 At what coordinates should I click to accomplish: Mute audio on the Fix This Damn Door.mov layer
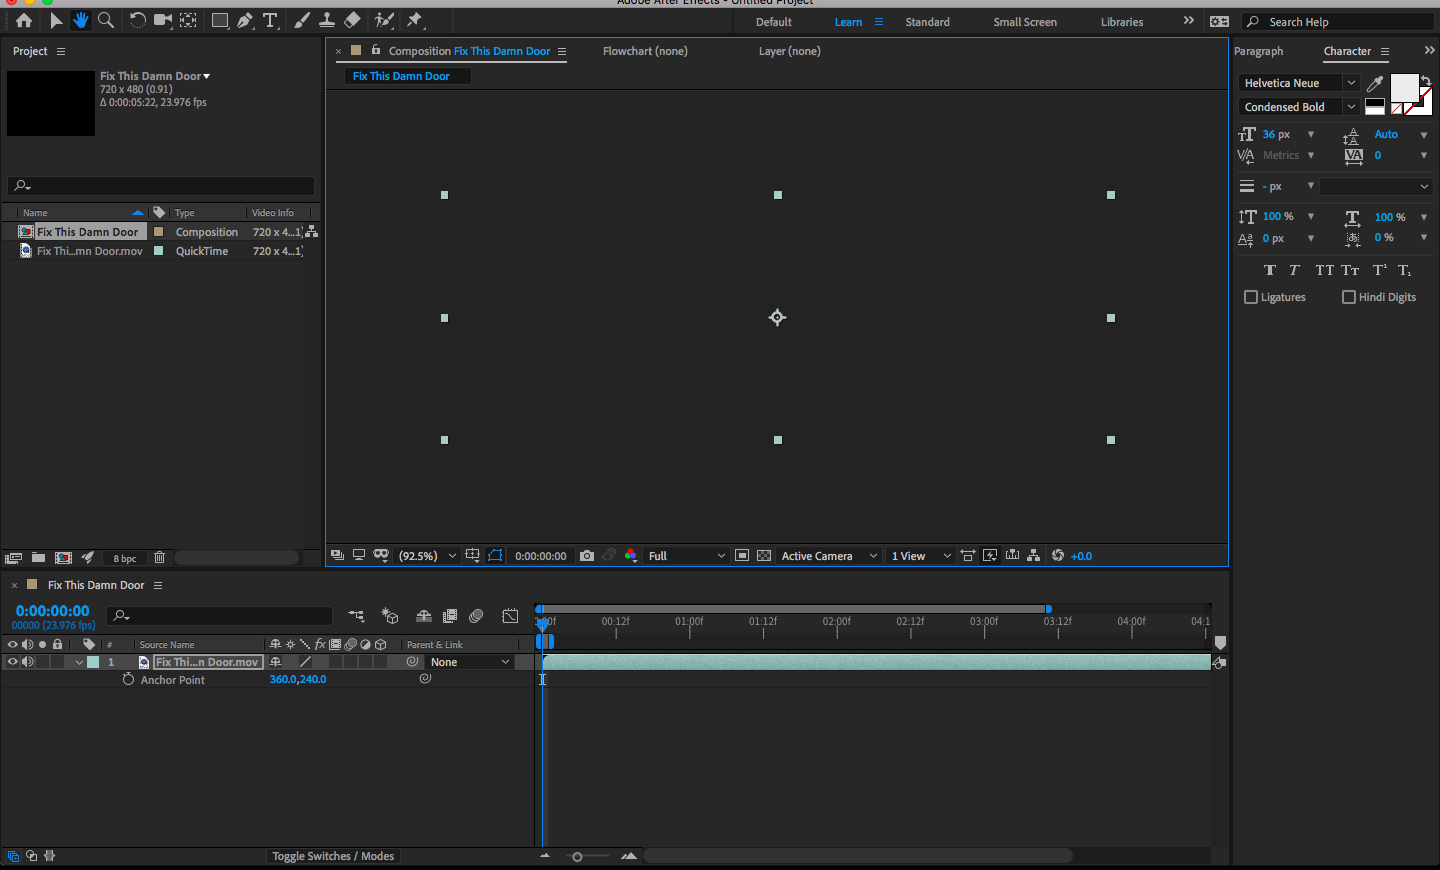pos(27,661)
